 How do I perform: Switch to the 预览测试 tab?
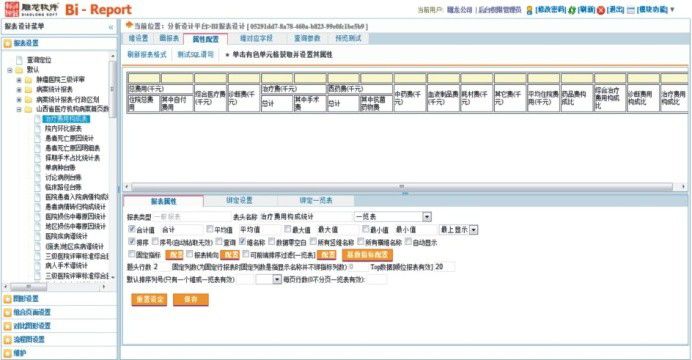(348, 38)
